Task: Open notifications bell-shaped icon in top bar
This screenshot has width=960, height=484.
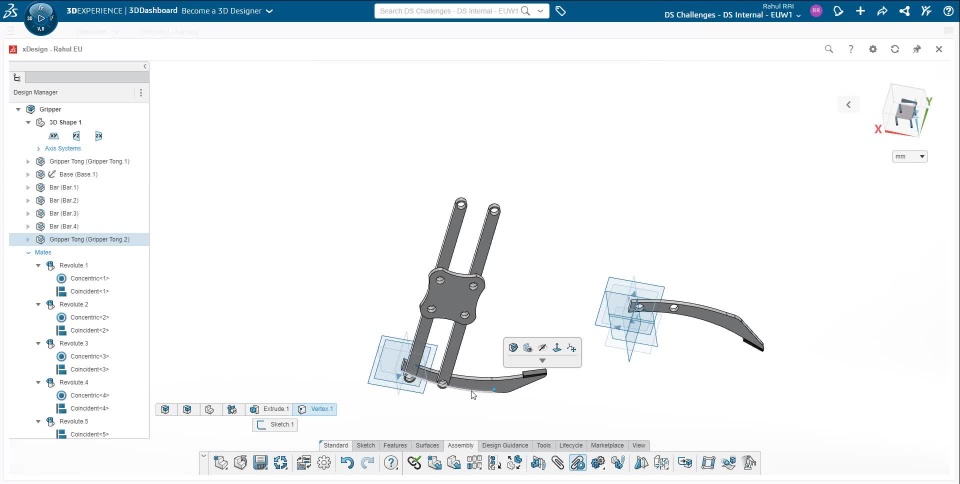Action: (838, 11)
